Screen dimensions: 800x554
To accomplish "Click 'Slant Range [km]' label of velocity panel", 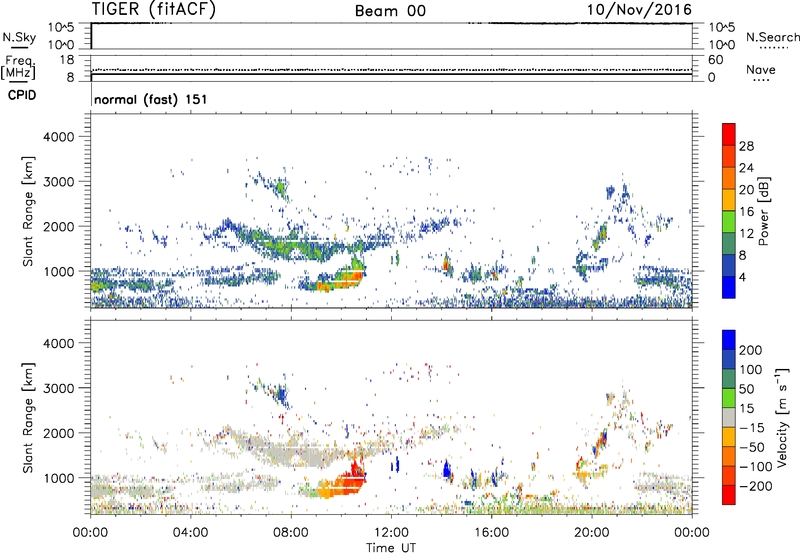I will pos(28,418).
